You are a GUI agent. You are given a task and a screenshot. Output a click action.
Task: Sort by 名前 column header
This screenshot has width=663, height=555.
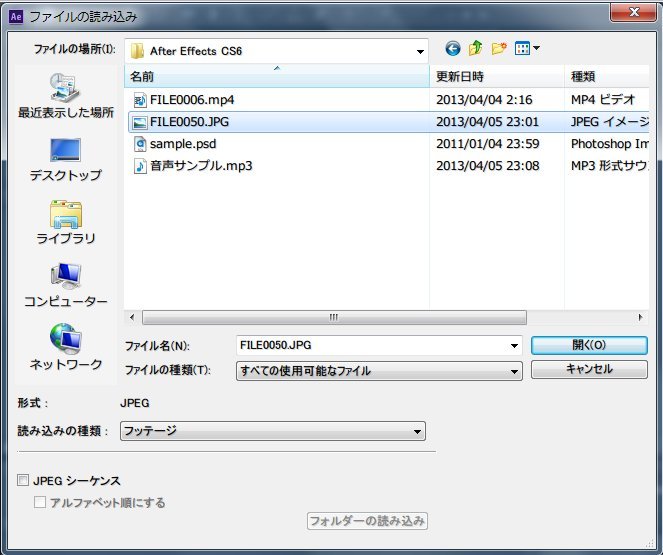(277, 77)
